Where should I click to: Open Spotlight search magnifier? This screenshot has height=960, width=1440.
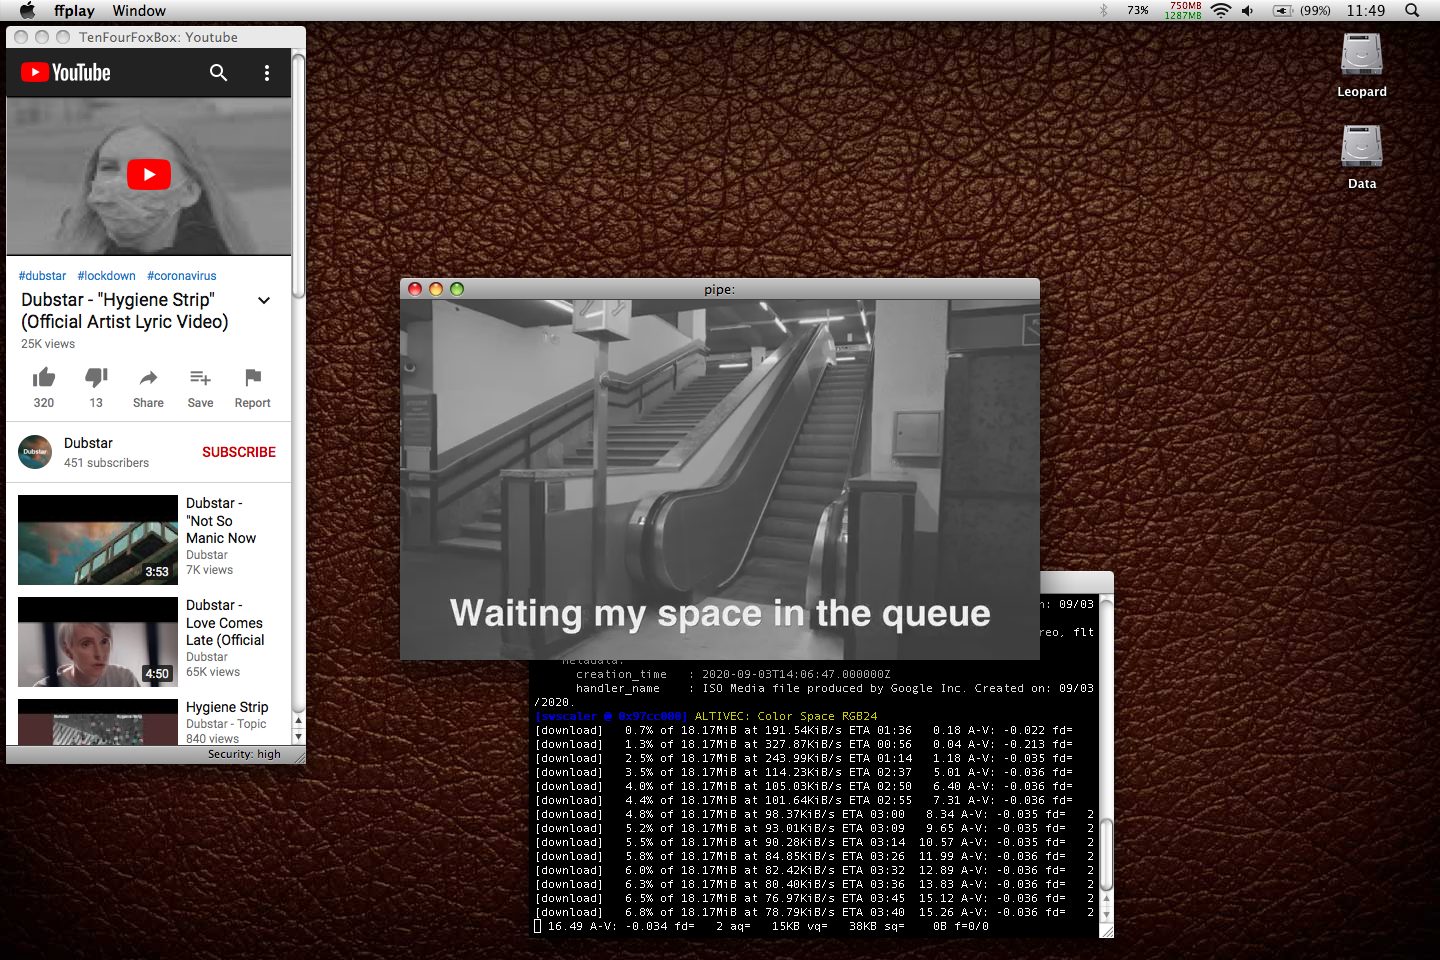(1412, 10)
